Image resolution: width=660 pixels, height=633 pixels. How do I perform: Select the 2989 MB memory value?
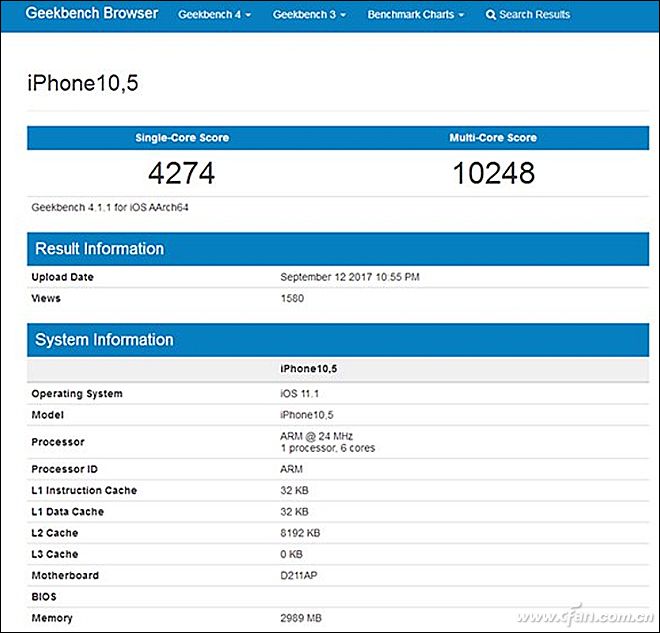pos(301,618)
